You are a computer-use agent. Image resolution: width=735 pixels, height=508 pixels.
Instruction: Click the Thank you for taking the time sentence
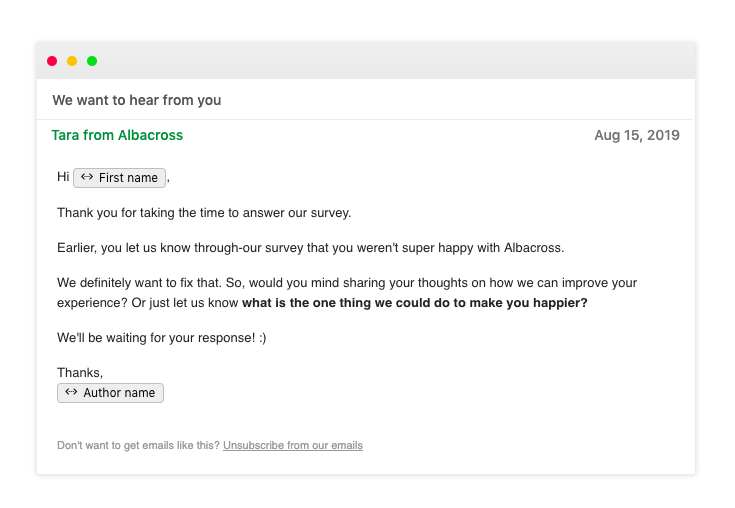click(204, 213)
